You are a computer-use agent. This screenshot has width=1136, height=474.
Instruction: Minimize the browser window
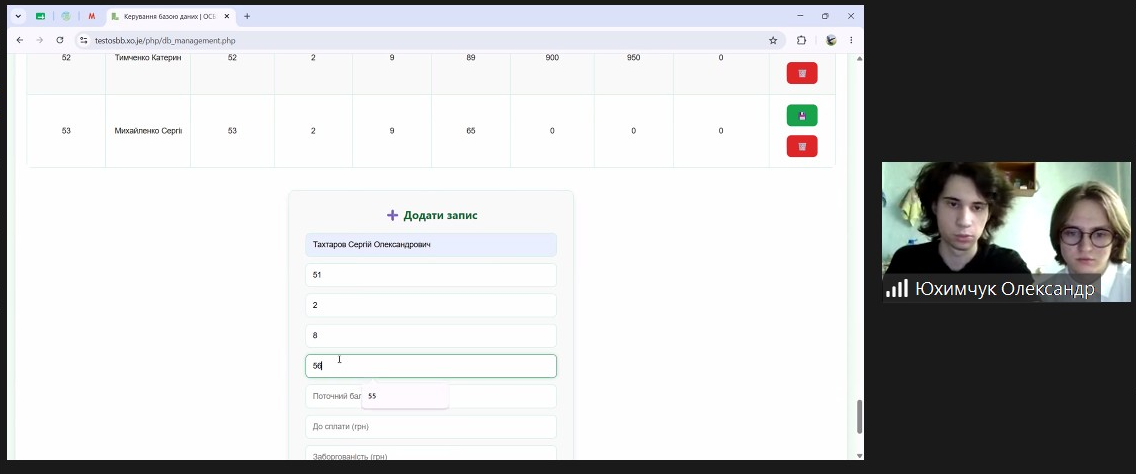[801, 16]
